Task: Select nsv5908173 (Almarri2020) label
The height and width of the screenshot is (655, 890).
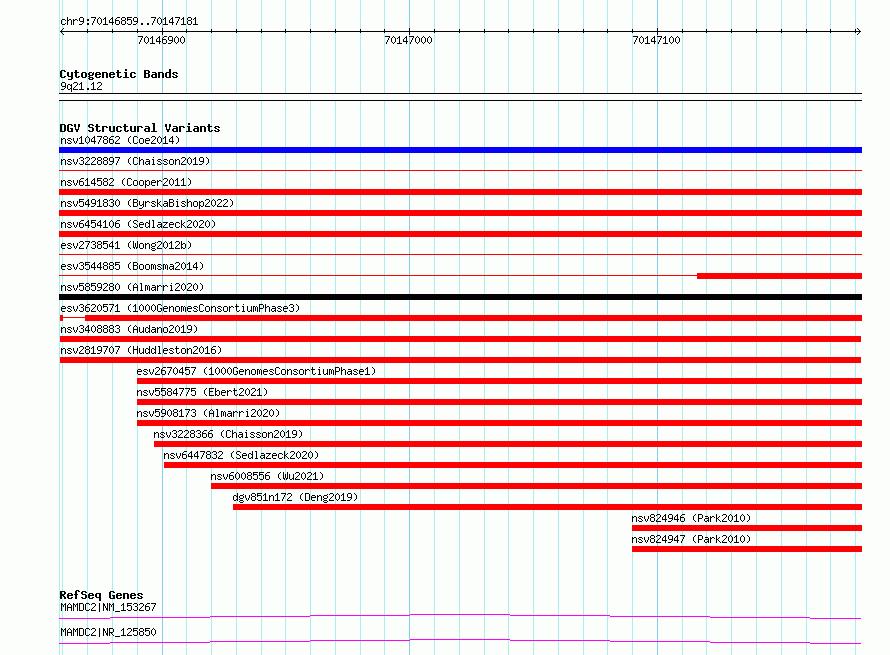Action: click(208, 413)
